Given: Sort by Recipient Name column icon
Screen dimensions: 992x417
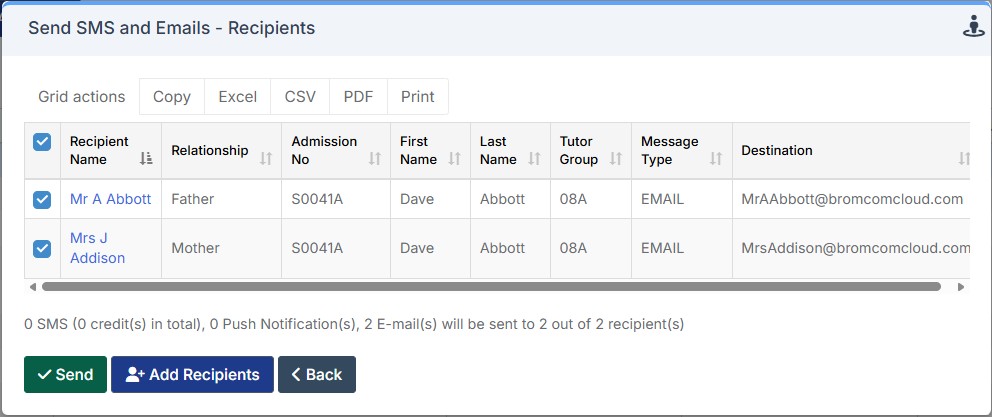Looking at the screenshot, I should [146, 159].
